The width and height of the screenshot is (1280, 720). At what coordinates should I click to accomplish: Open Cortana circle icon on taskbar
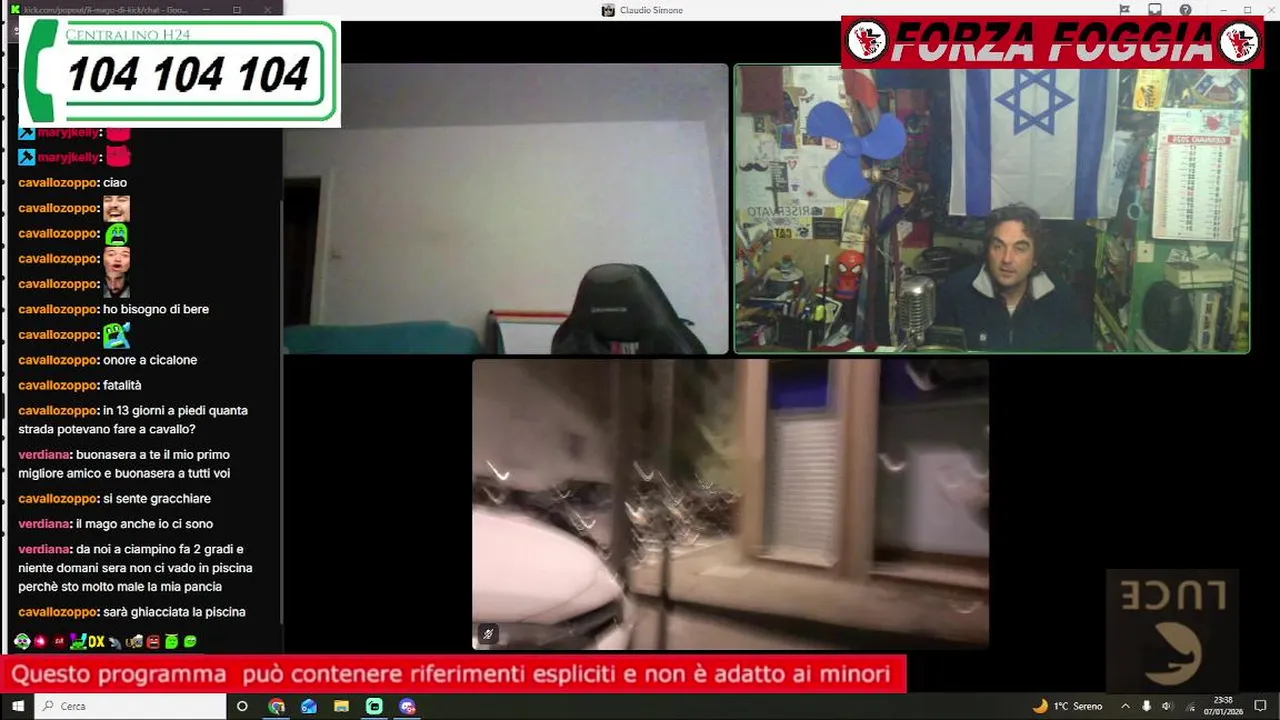(x=242, y=706)
